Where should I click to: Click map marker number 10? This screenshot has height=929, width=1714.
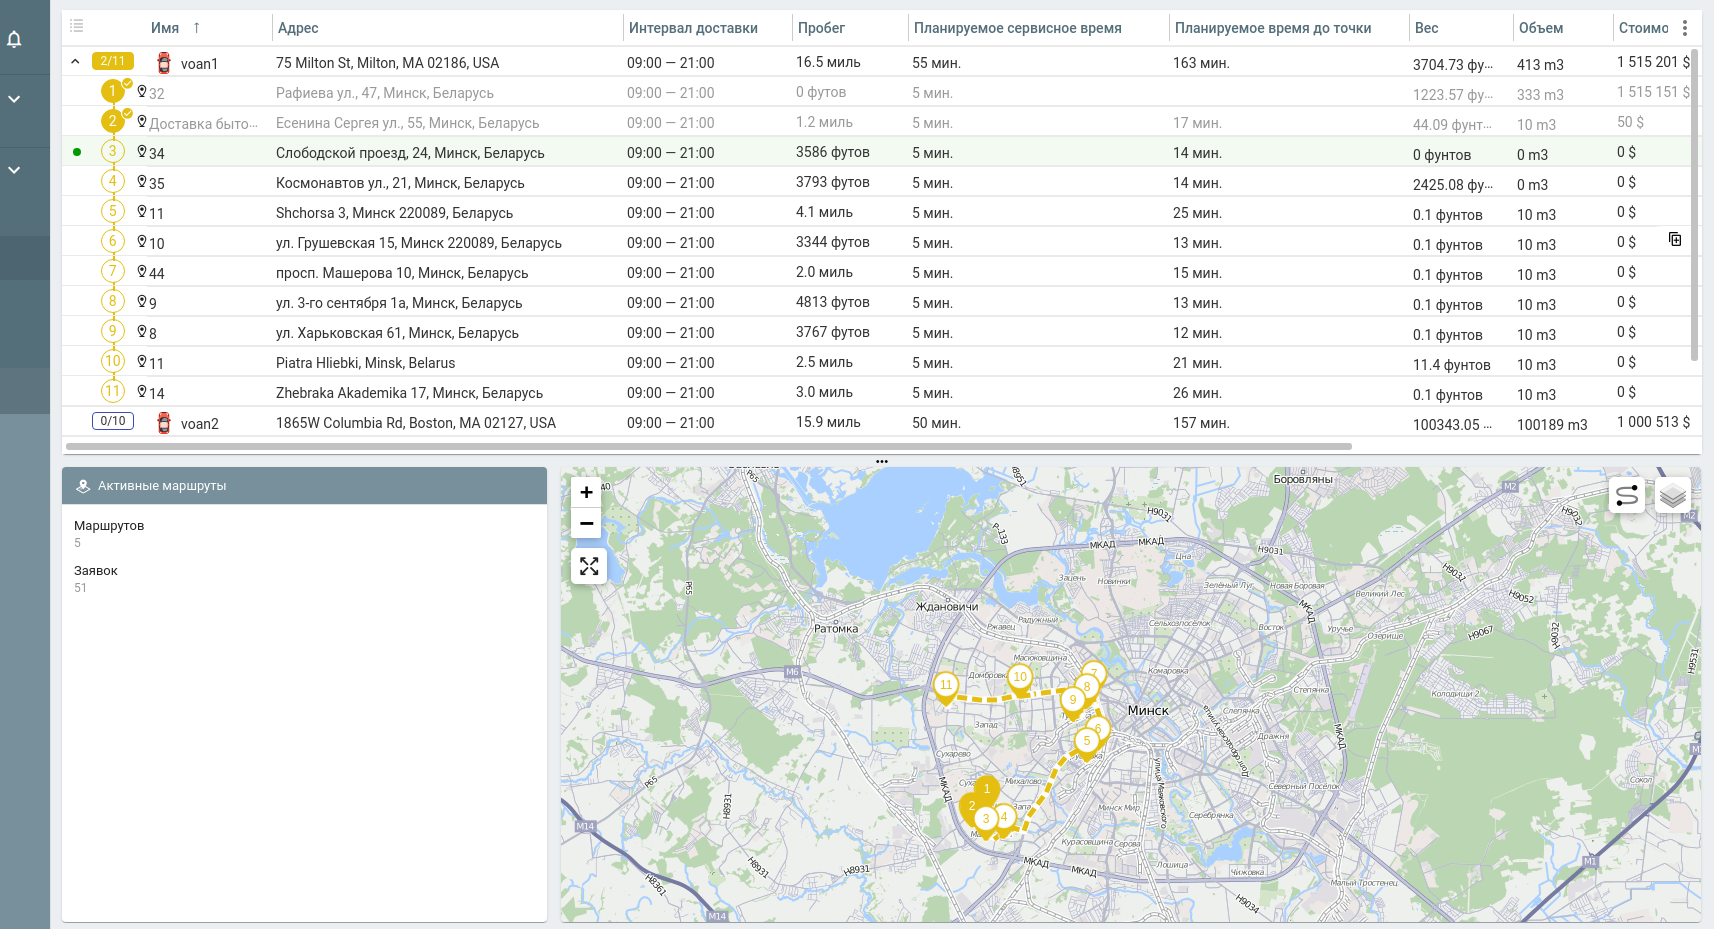[1019, 677]
